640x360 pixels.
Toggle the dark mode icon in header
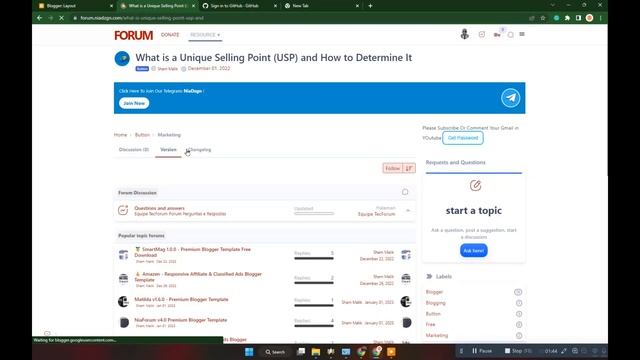[x=510, y=35]
